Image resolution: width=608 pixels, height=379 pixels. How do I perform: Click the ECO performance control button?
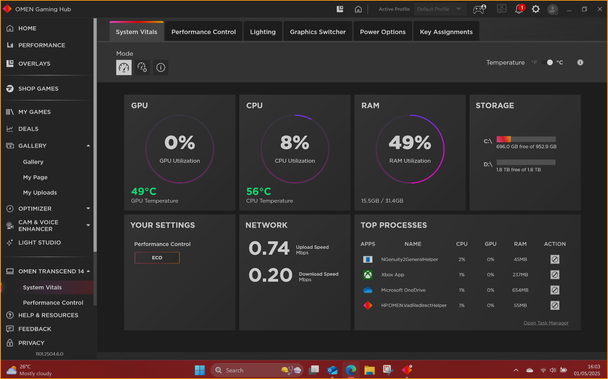click(157, 258)
